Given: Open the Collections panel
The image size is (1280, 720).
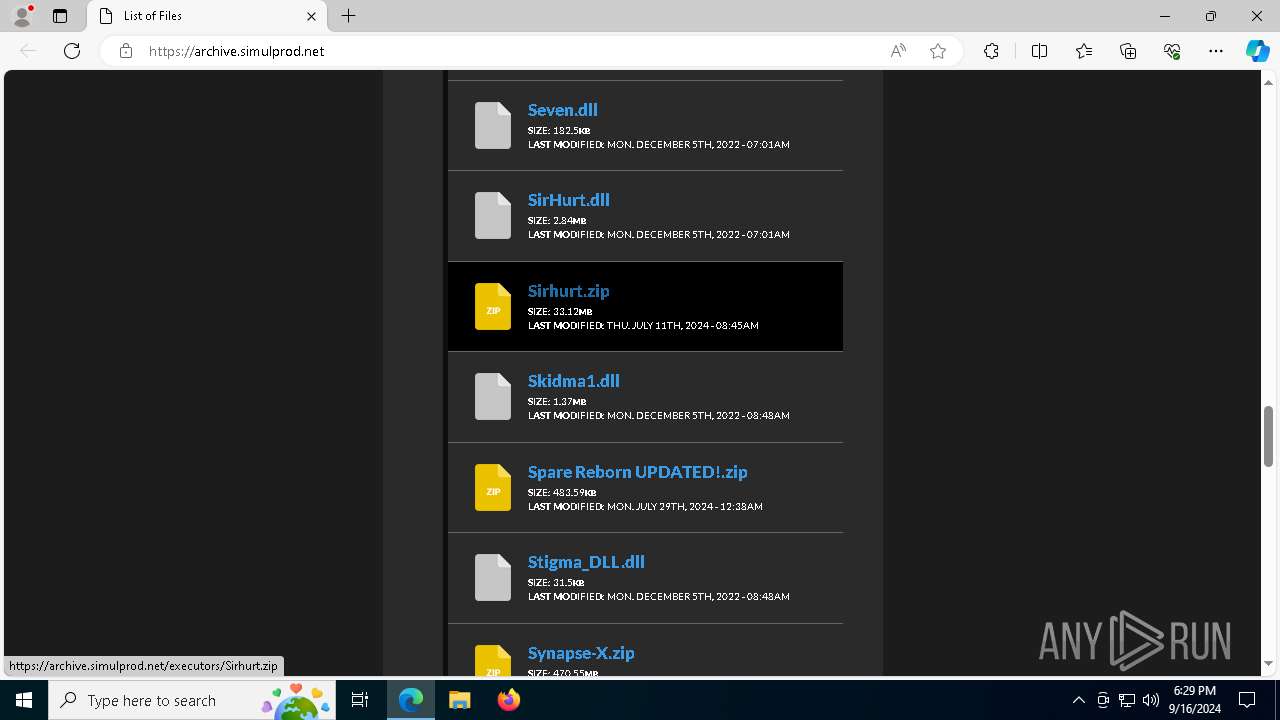Looking at the screenshot, I should tap(1128, 51).
